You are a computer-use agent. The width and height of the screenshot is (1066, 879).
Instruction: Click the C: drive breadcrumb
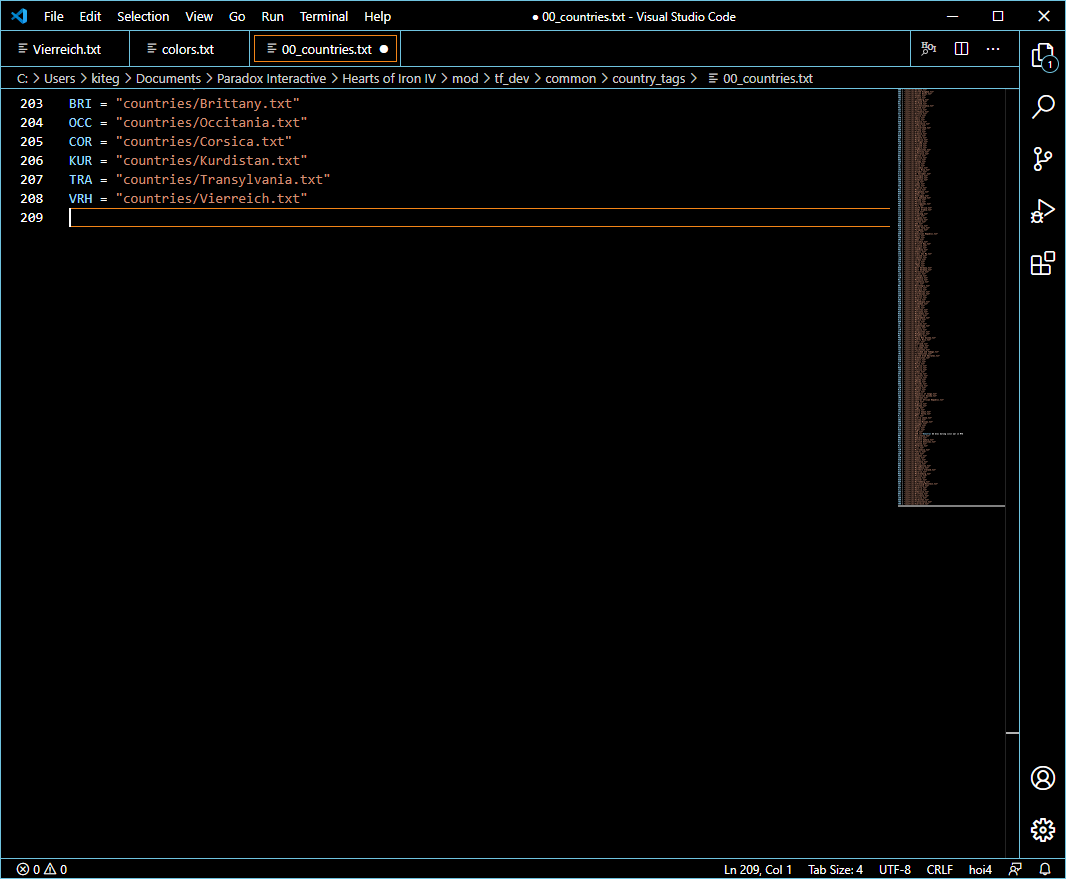pyautogui.click(x=22, y=78)
